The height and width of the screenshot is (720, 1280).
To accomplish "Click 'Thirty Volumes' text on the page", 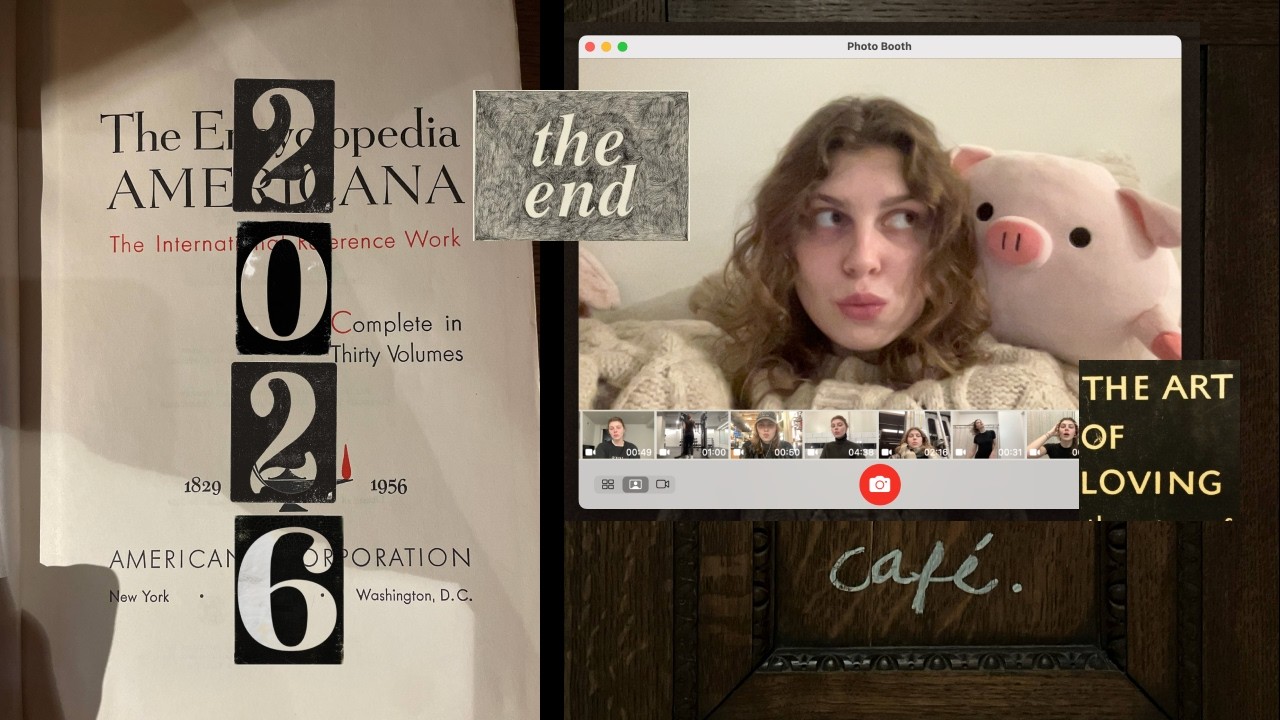I will point(397,354).
